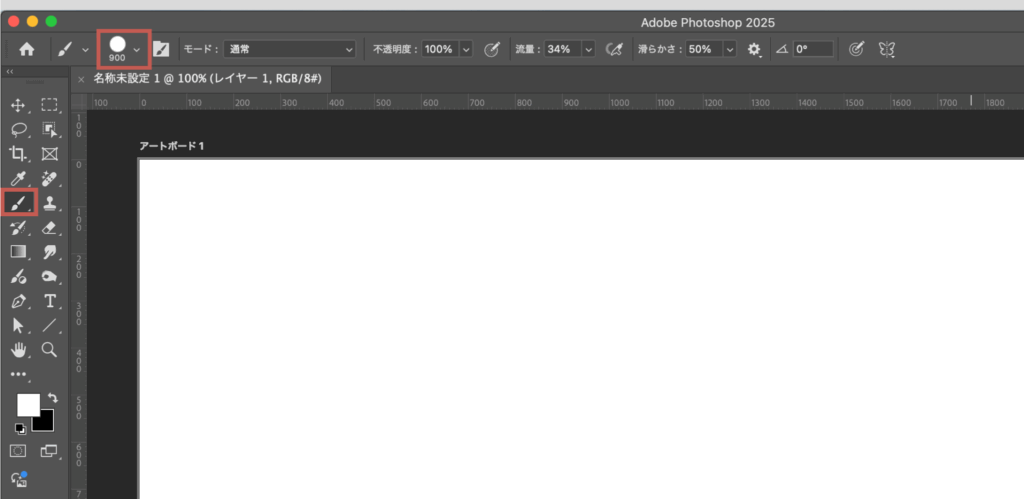Select the 名称未設定 1 document tab
1024x499 pixels.
208,79
